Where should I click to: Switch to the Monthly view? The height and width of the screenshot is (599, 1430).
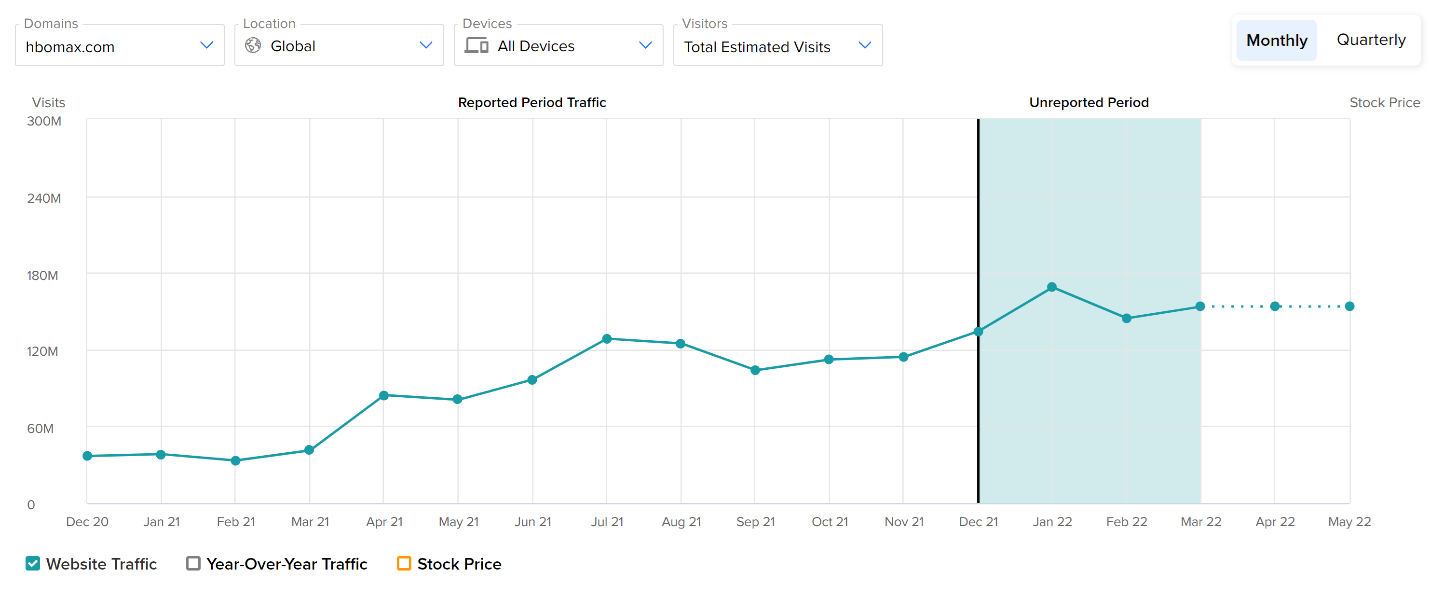point(1277,41)
